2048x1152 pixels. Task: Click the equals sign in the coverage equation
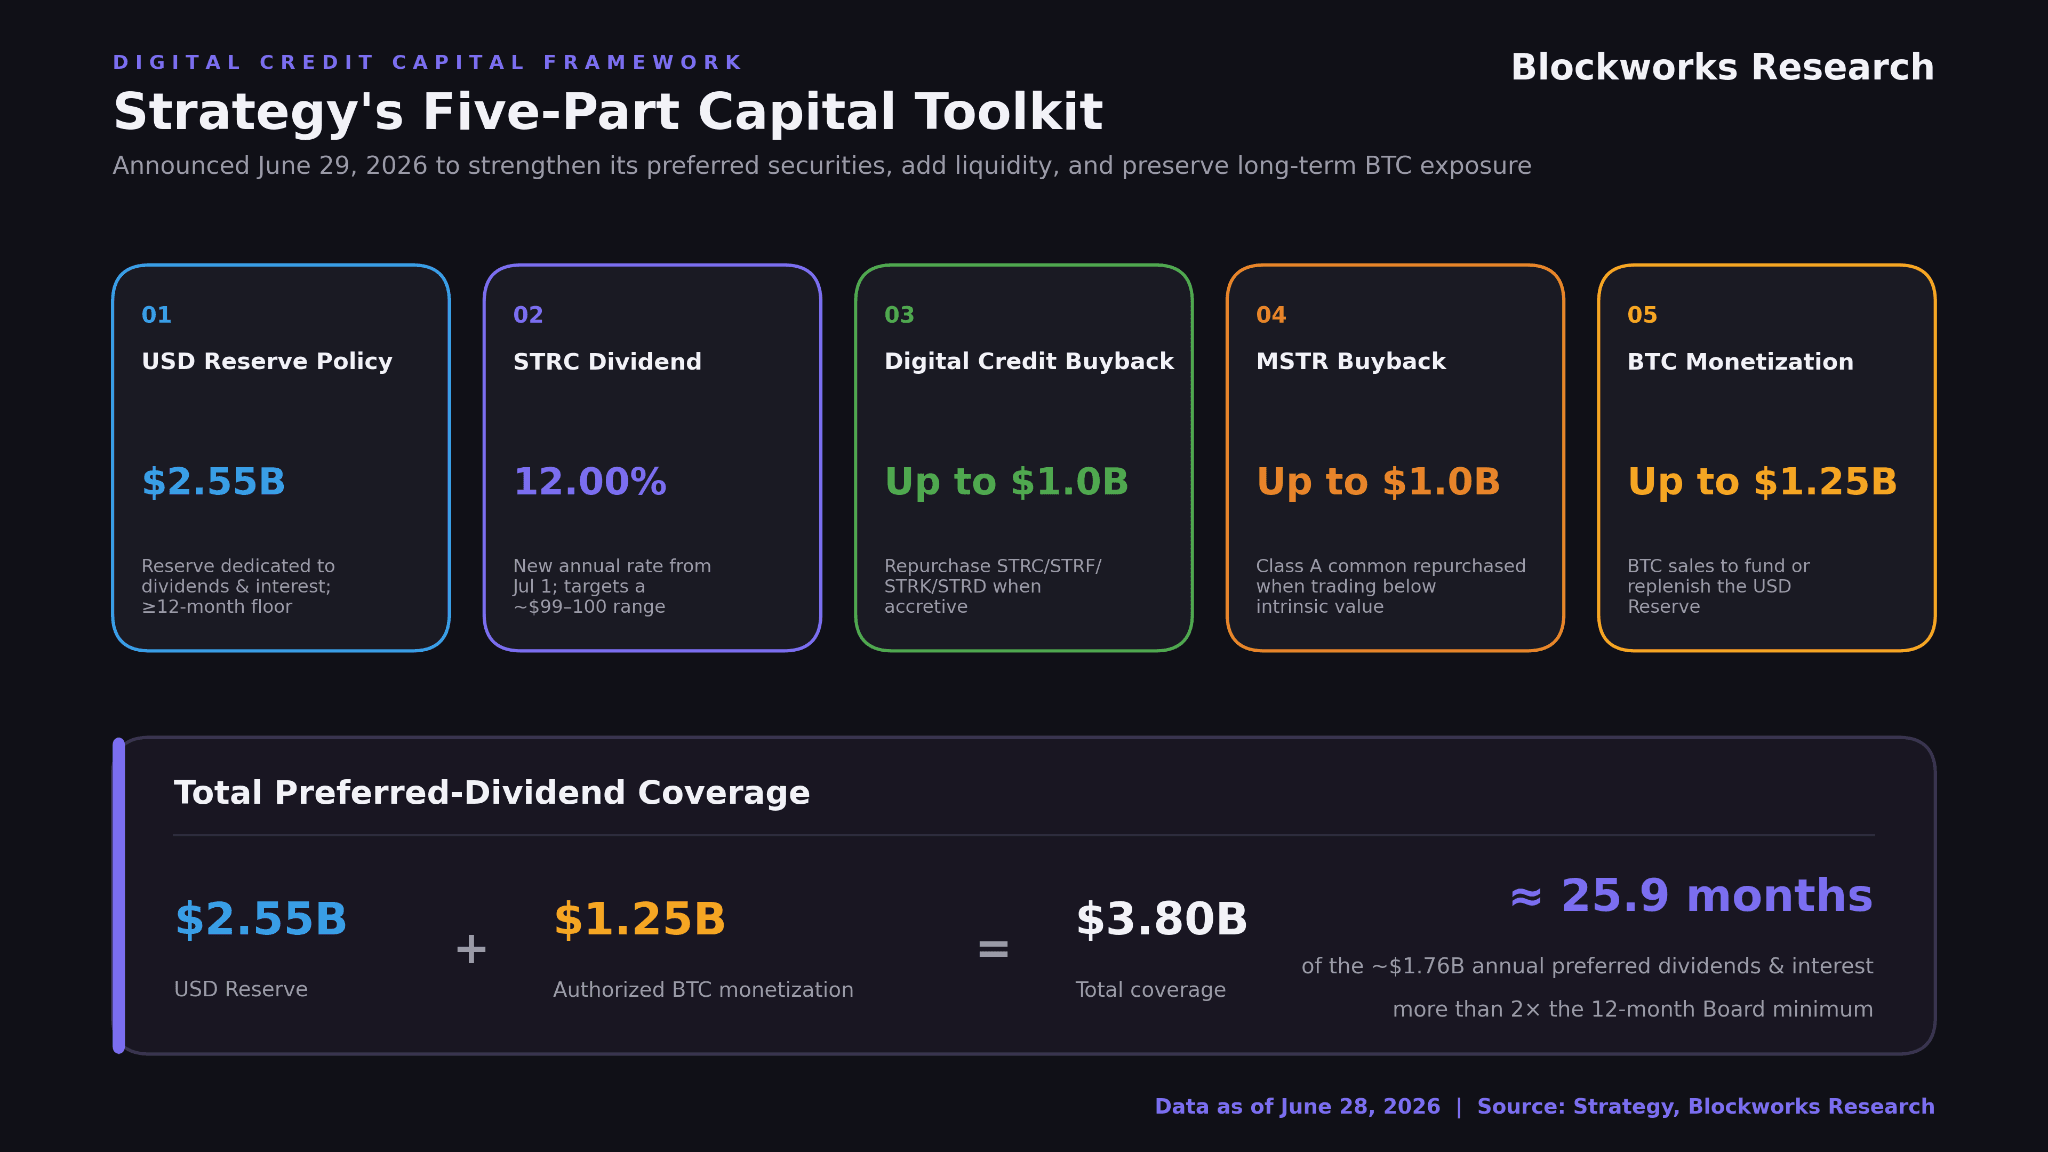pyautogui.click(x=993, y=949)
